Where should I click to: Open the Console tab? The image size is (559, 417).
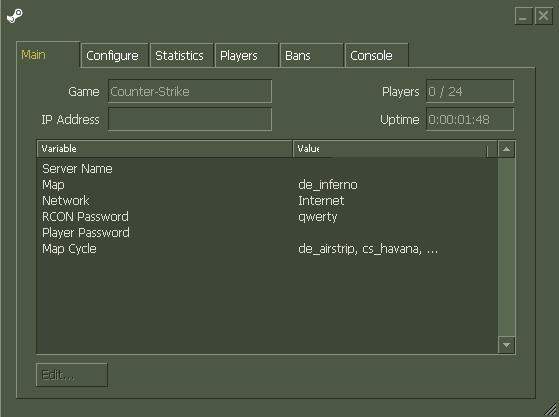[x=377, y=55]
